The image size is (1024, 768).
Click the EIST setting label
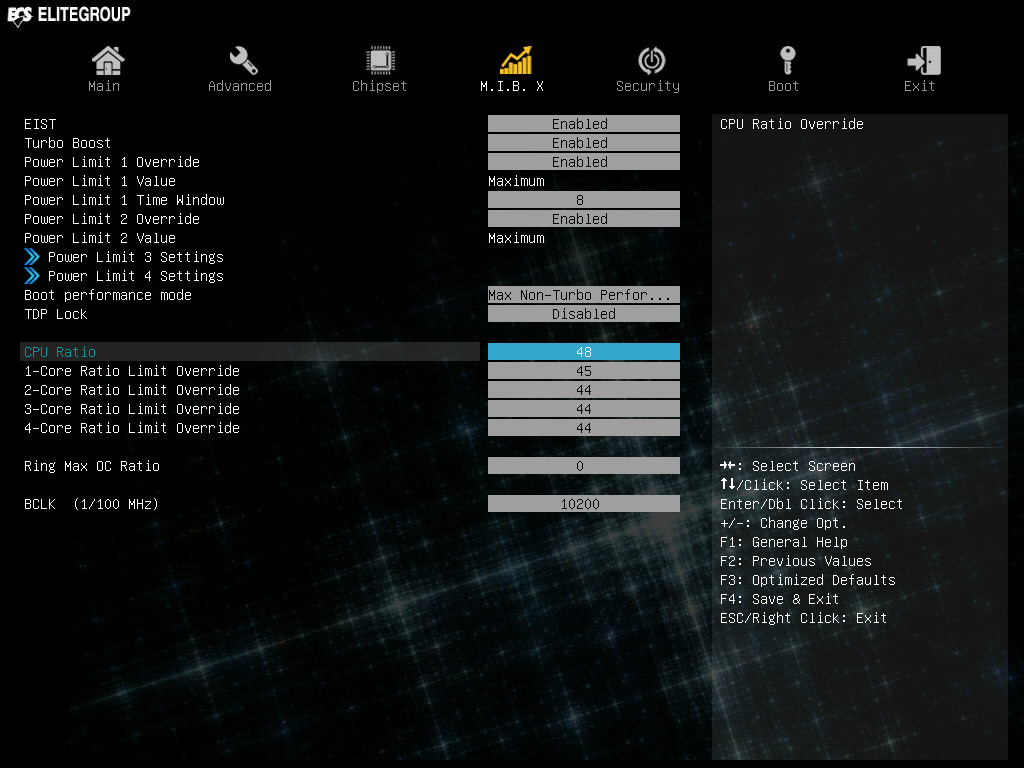tap(40, 124)
